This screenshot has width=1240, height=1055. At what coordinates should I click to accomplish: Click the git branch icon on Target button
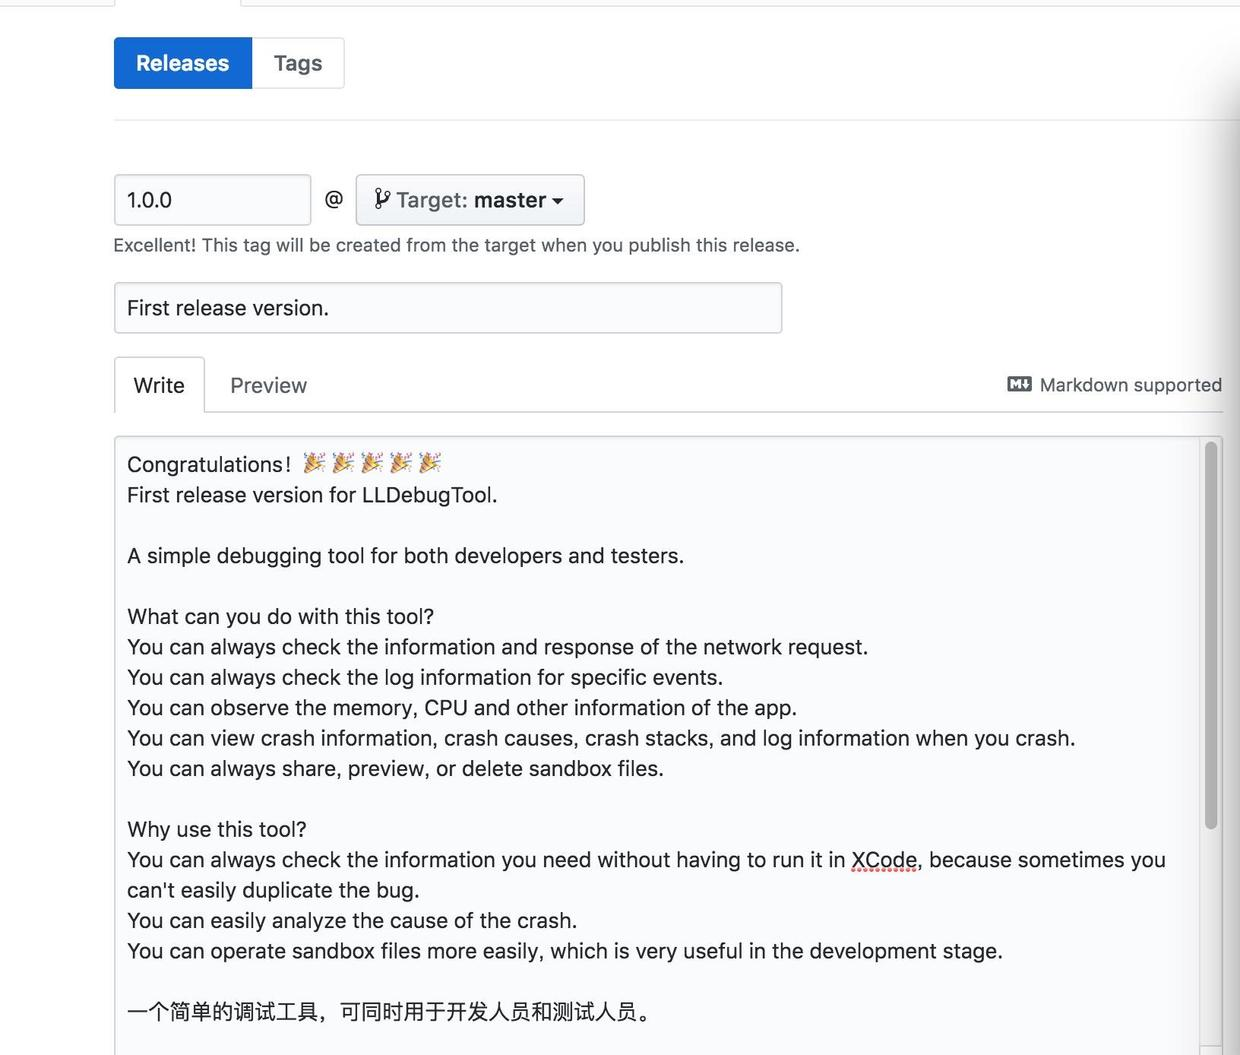382,199
